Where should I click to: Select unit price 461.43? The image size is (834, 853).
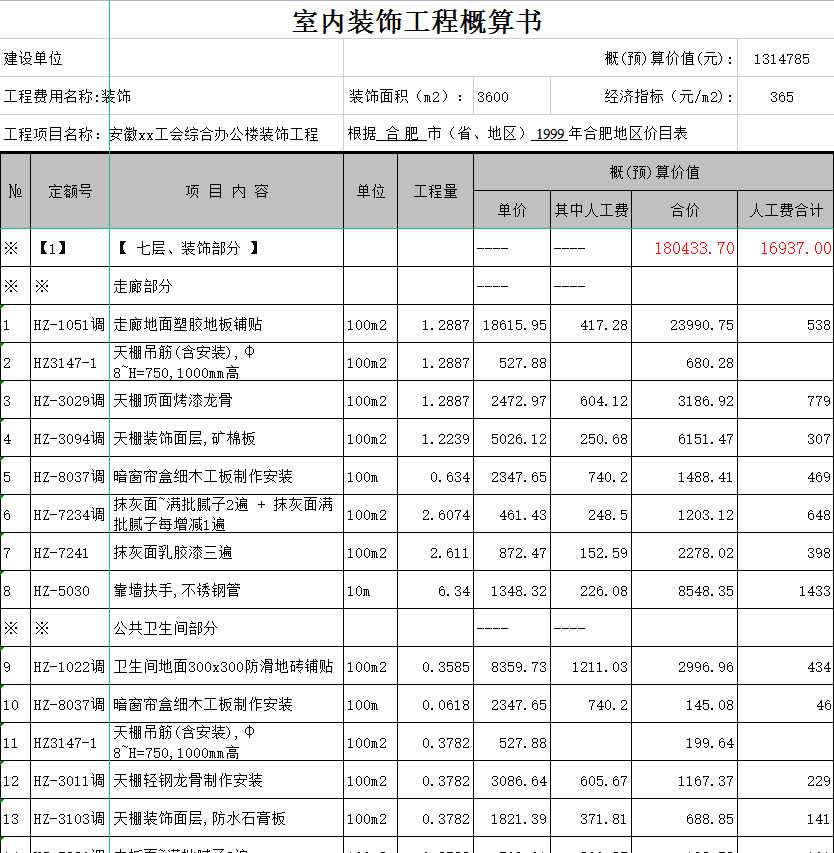[523, 515]
